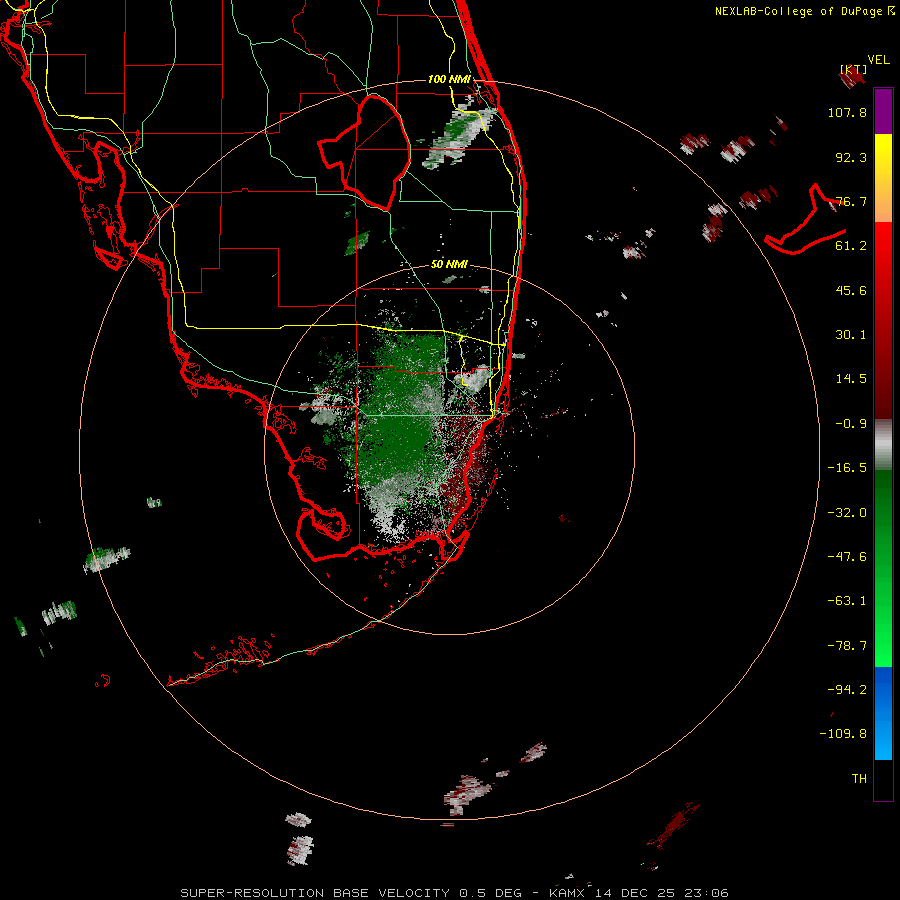This screenshot has height=900, width=900.
Task: Click the gray near-zero color bar segment
Action: tap(883, 445)
